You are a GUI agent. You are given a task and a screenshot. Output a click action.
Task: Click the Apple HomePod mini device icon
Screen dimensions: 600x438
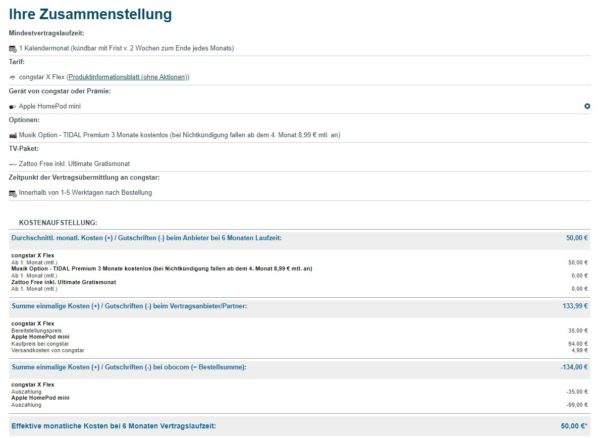12,105
